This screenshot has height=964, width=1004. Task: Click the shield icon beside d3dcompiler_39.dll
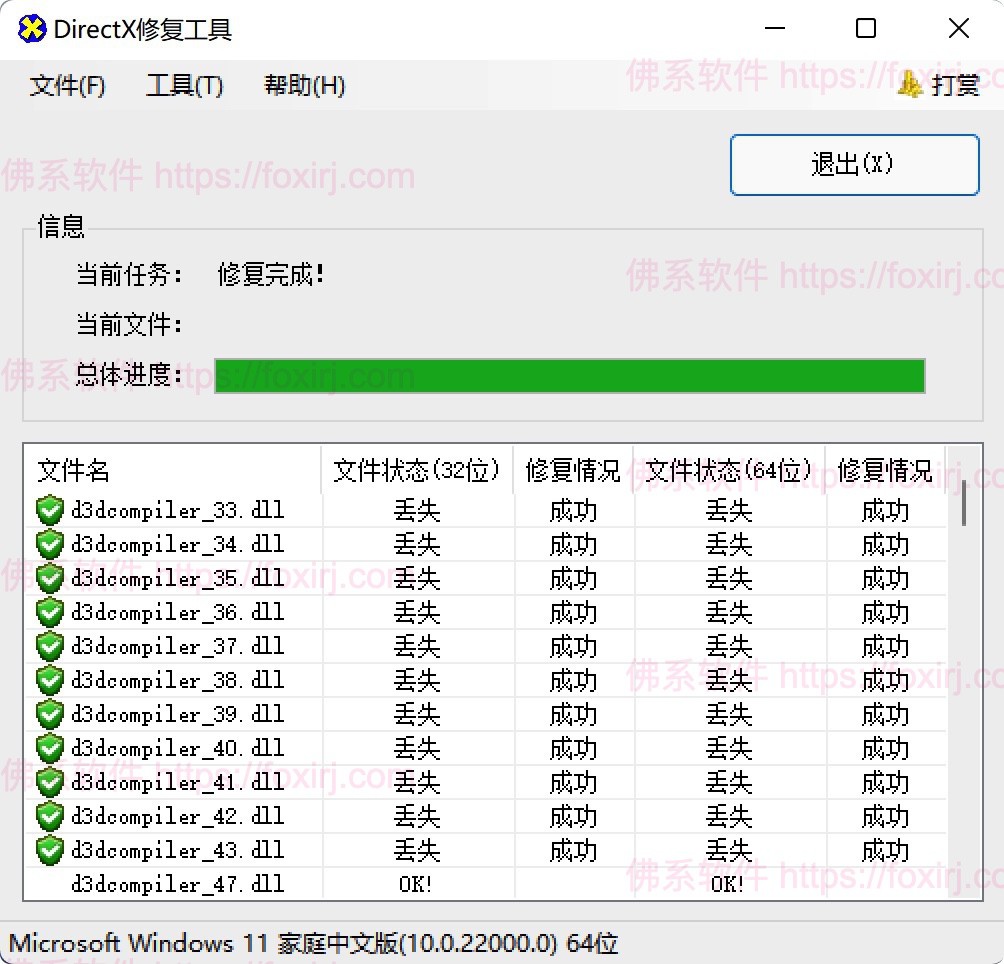[50, 715]
